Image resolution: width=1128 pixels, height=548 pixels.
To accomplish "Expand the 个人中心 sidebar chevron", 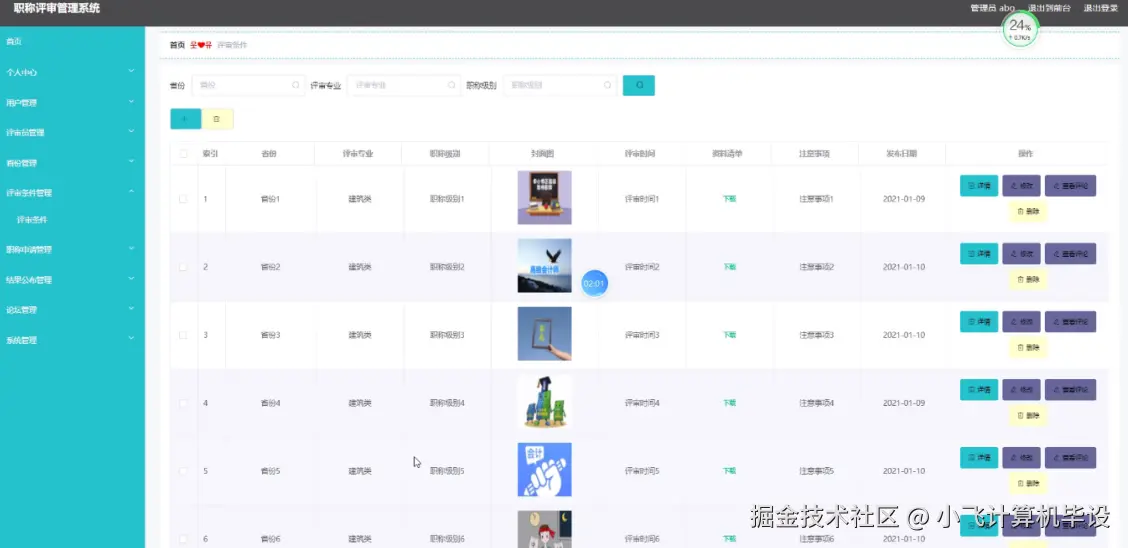I will (131, 71).
